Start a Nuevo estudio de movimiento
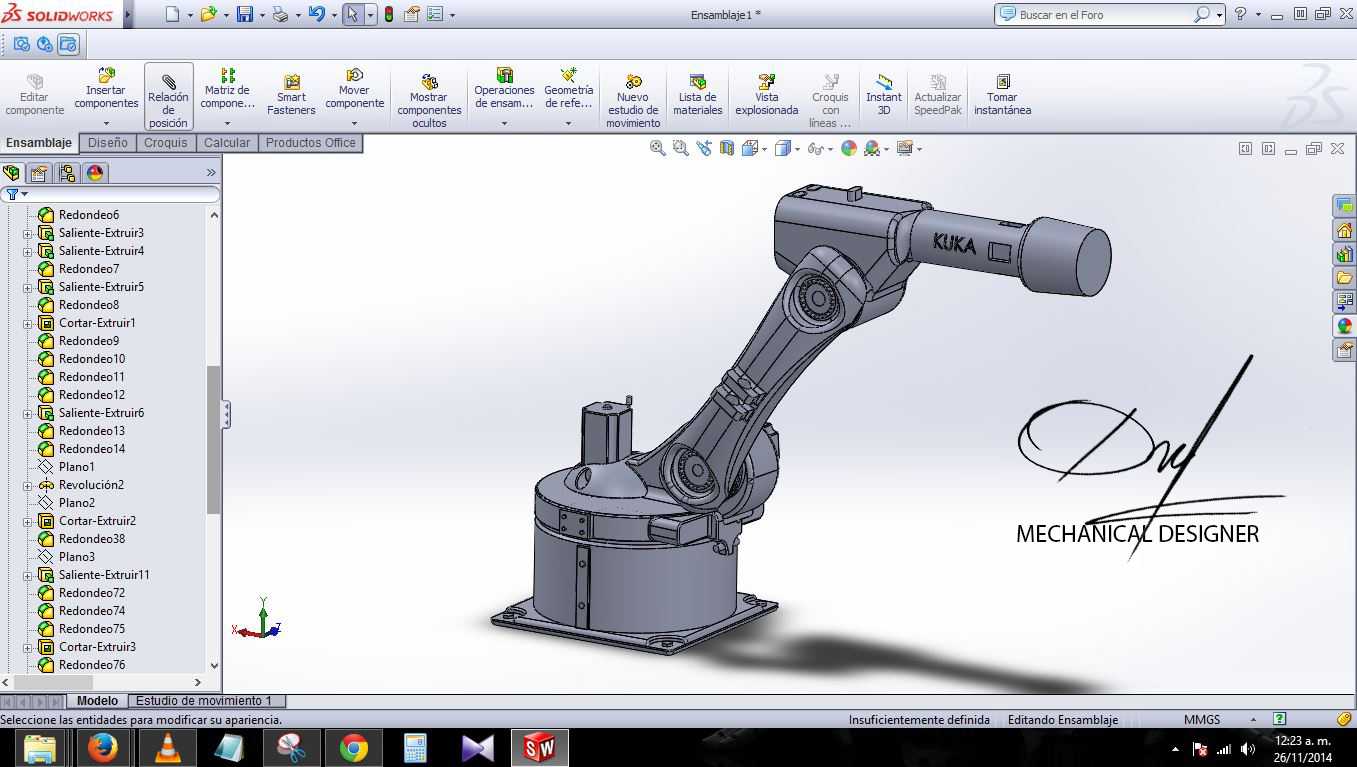Viewport: 1357px width, 767px height. tap(633, 100)
